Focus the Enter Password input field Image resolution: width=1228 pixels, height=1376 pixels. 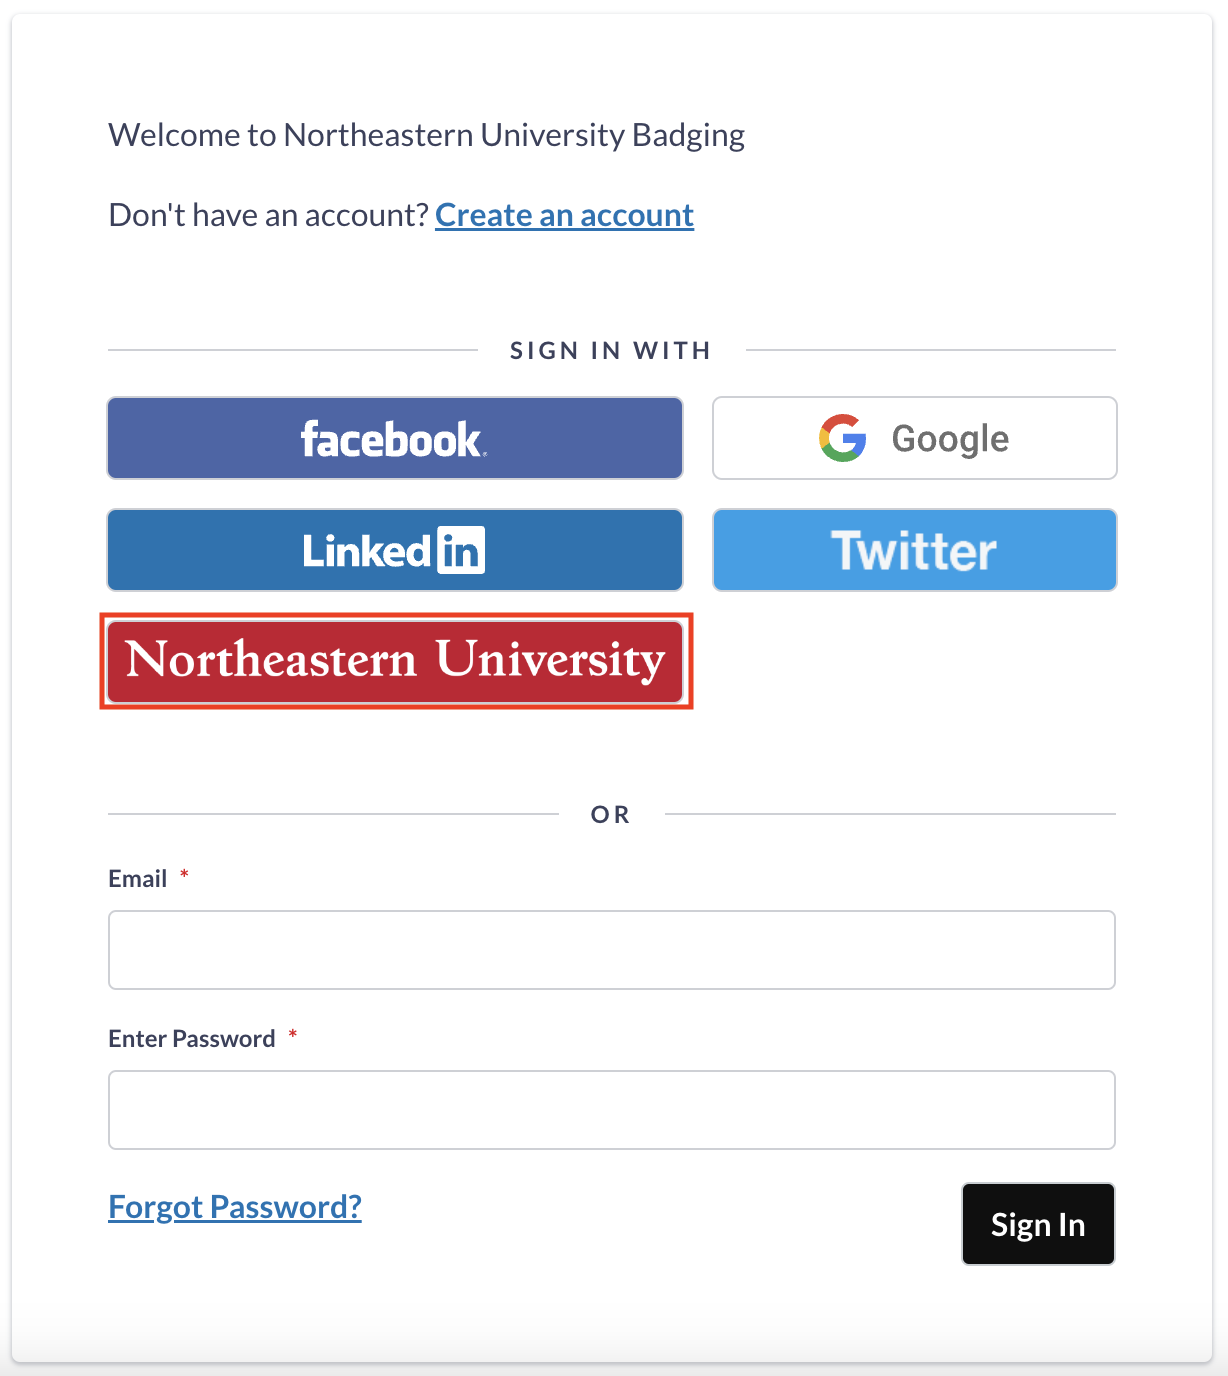click(x=611, y=1110)
